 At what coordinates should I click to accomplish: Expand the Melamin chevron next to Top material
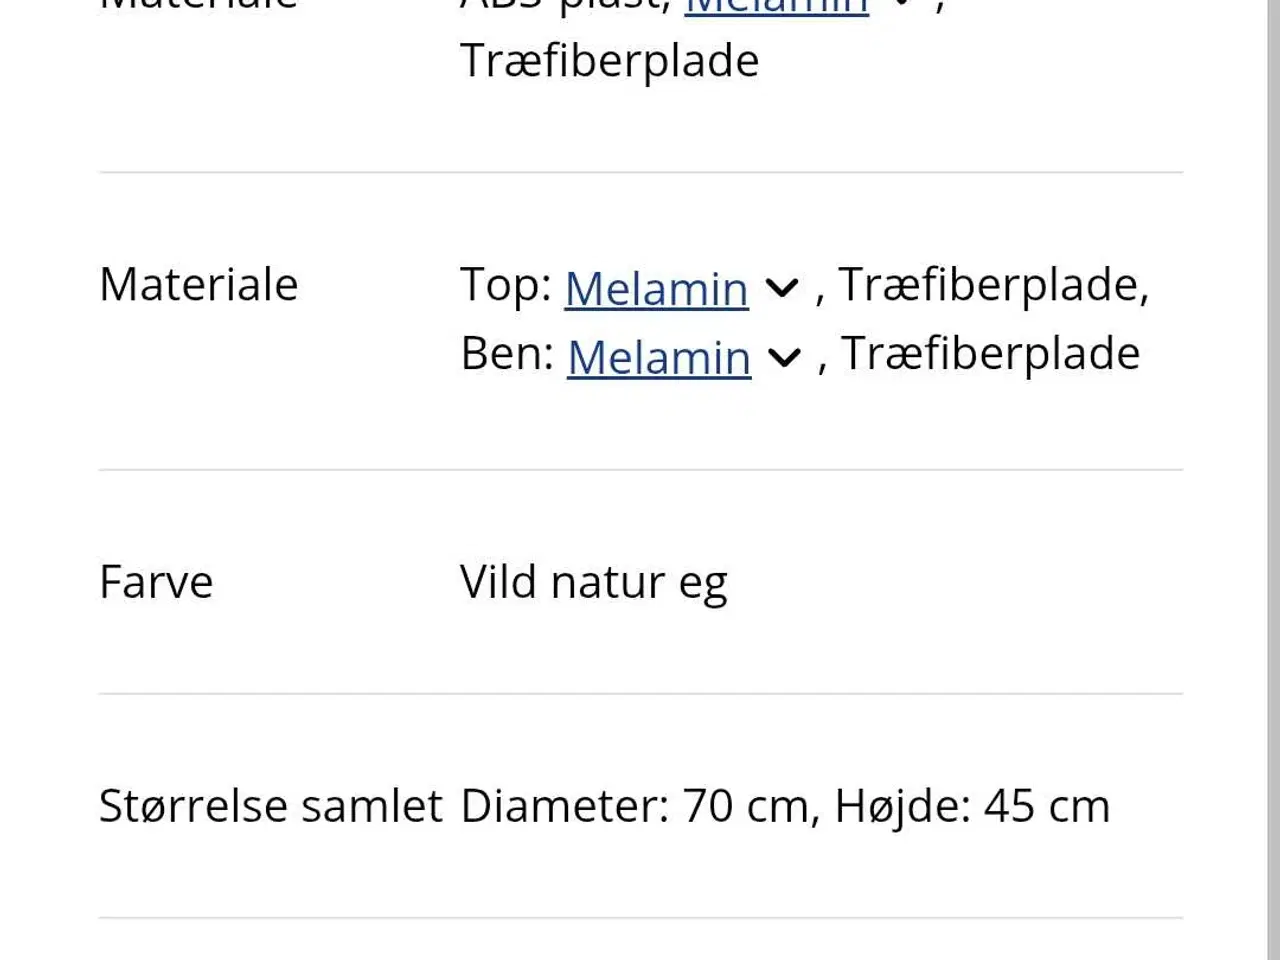[783, 288]
